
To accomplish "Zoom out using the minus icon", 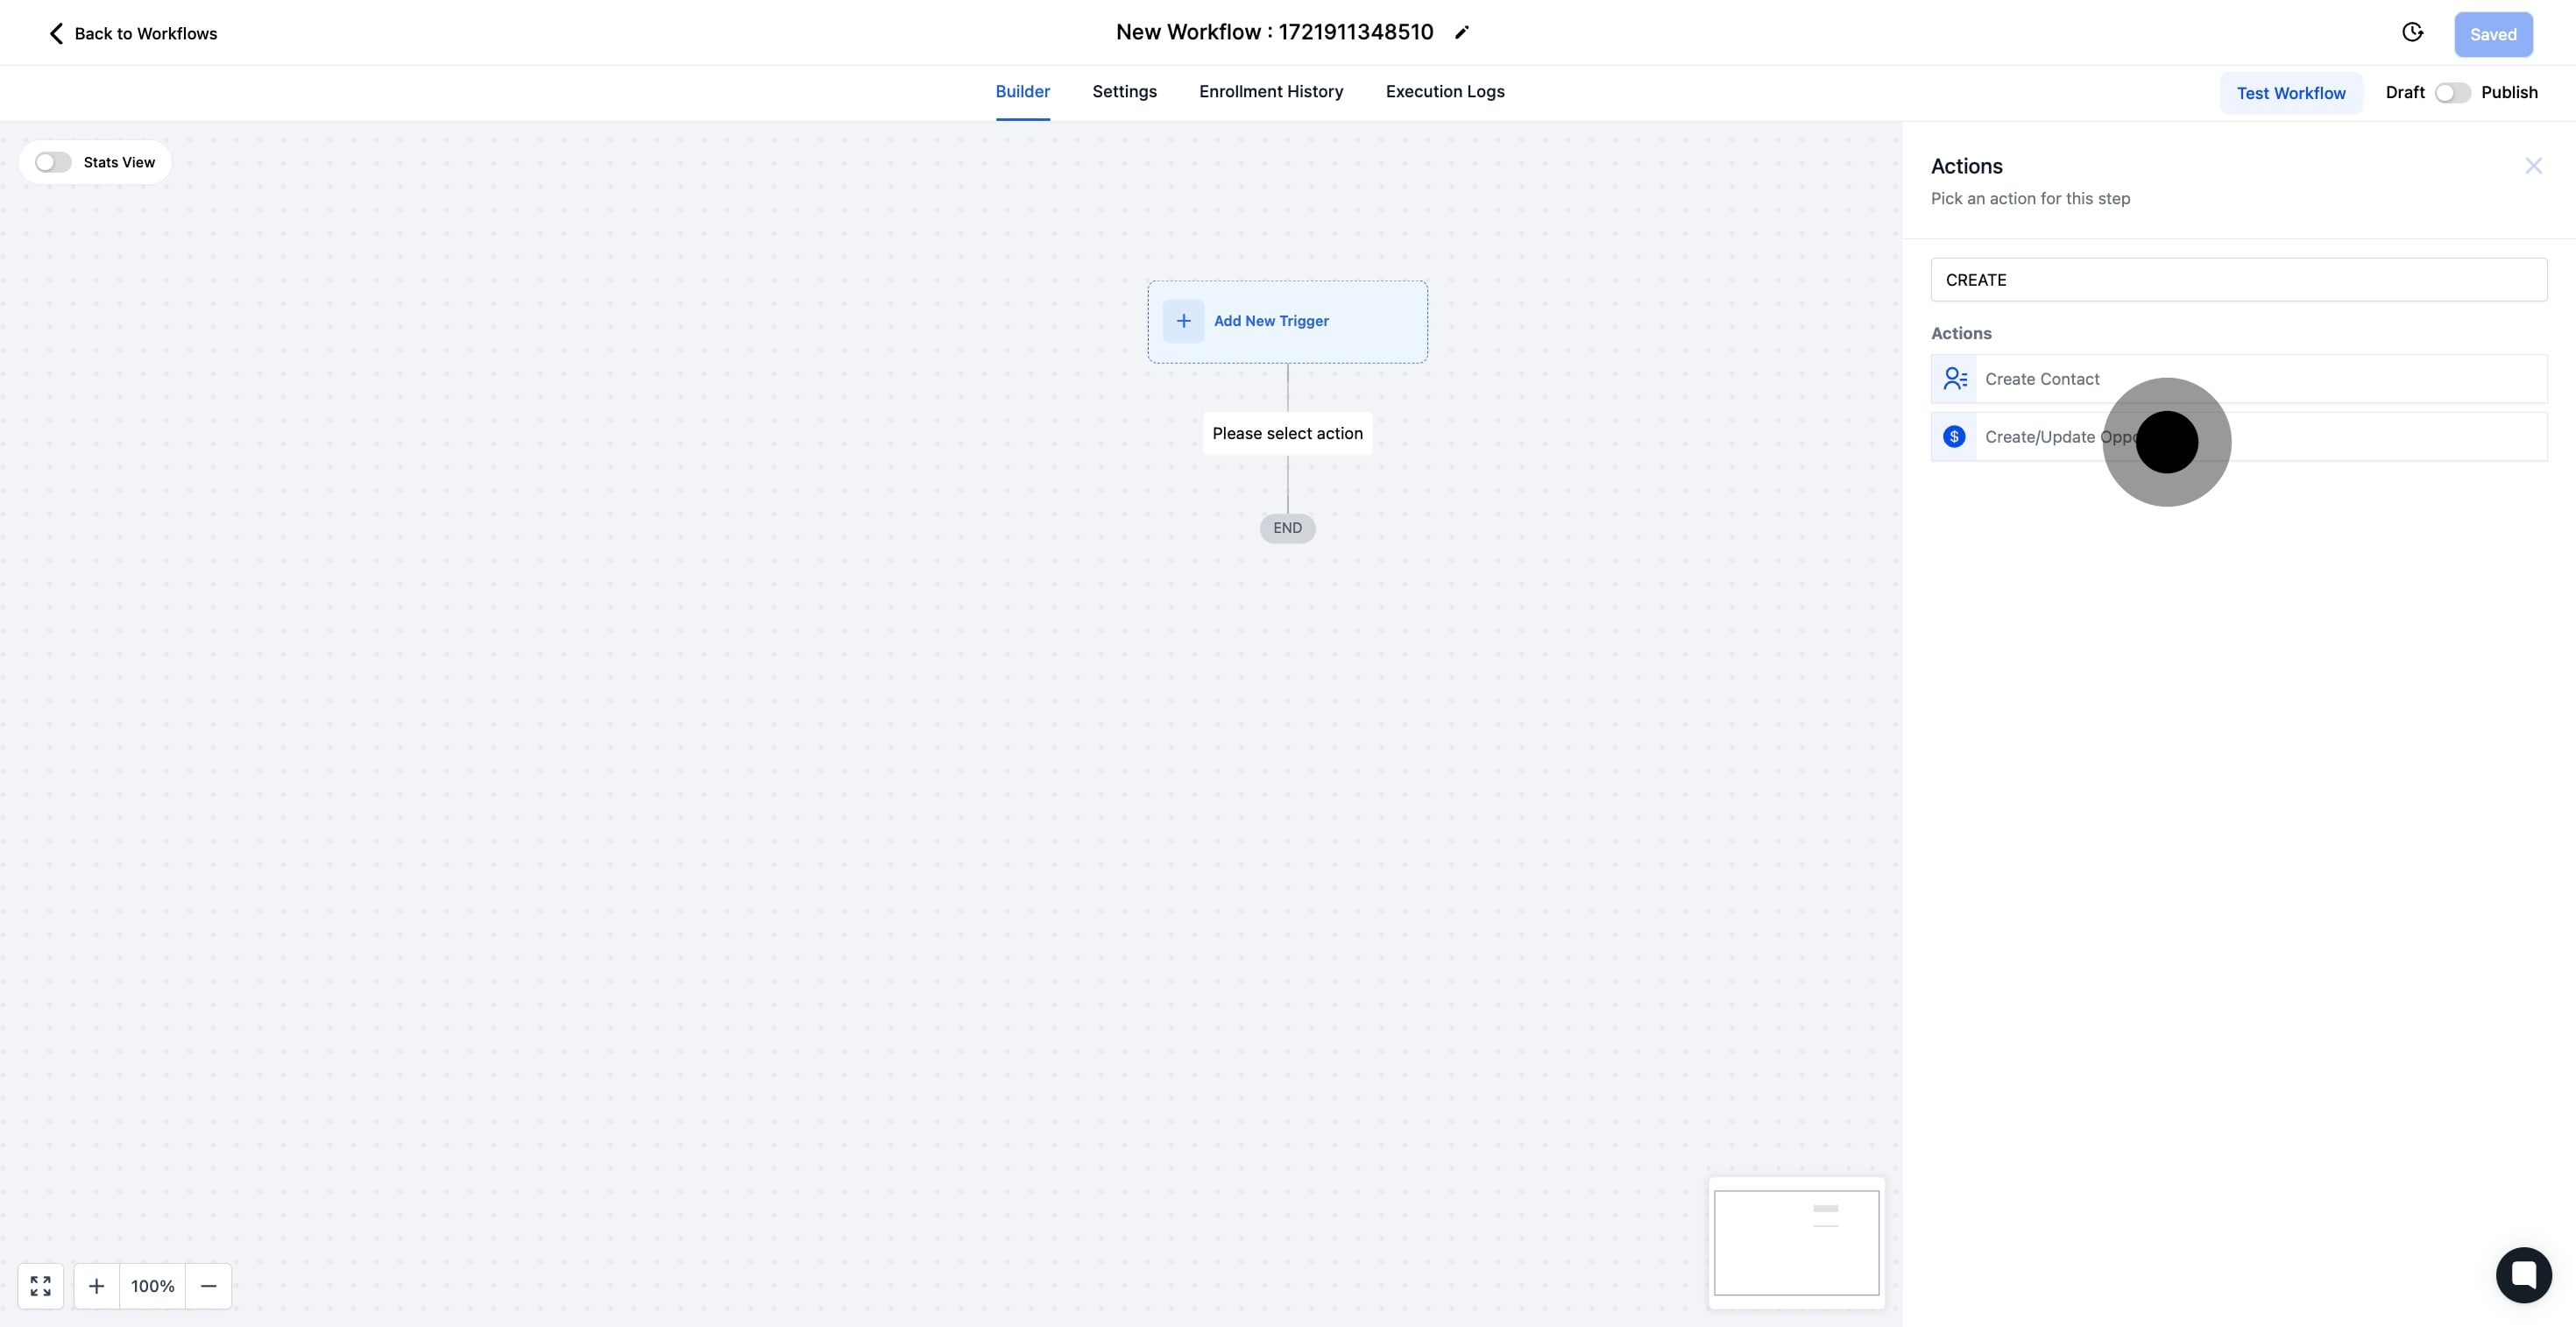I will click(x=209, y=1286).
